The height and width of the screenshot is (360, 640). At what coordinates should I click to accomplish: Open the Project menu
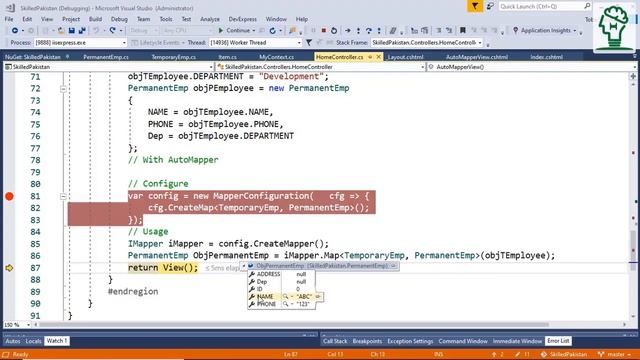tap(71, 19)
